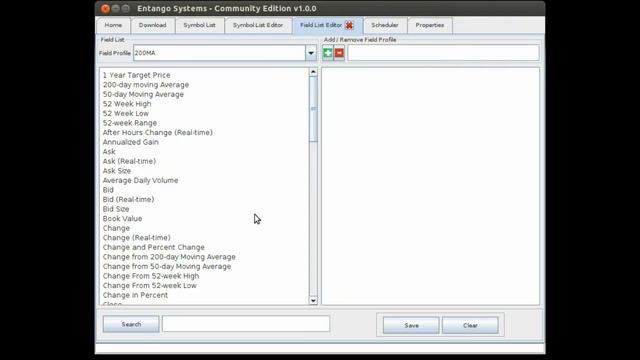Viewport: 640px width, 360px height.
Task: Click the Save button
Action: [411, 325]
